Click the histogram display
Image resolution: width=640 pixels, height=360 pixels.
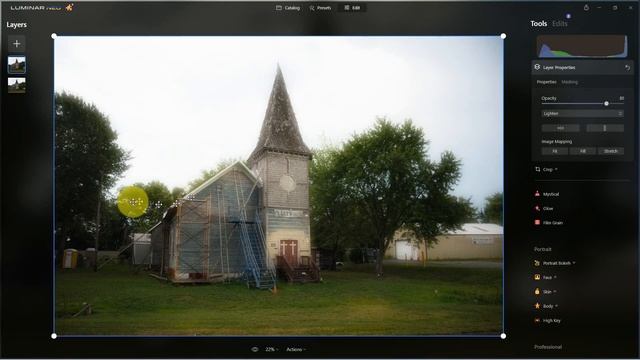(582, 46)
